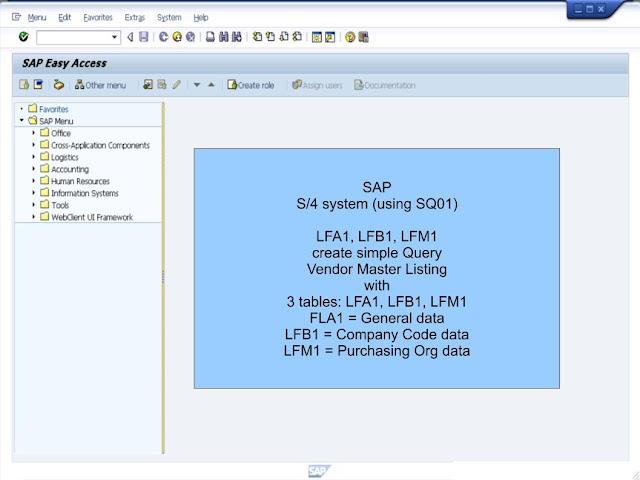The height and width of the screenshot is (480, 640).
Task: Click the SAP Business Workplace icon
Action: [59, 84]
